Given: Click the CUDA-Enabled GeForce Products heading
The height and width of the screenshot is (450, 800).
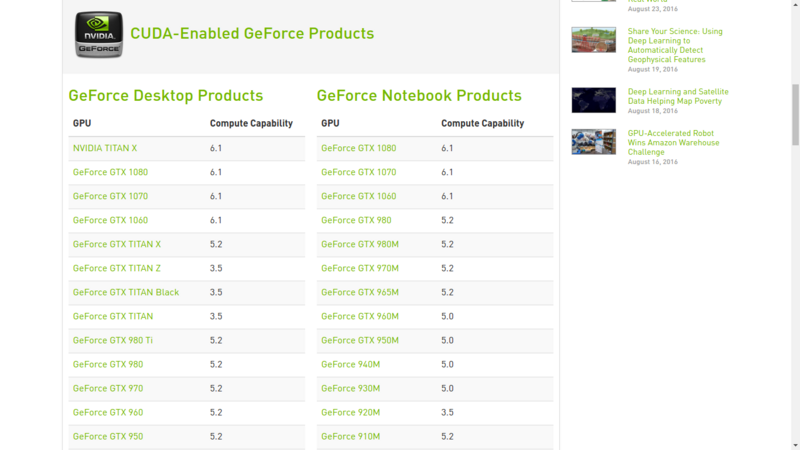Looking at the screenshot, I should coord(252,34).
